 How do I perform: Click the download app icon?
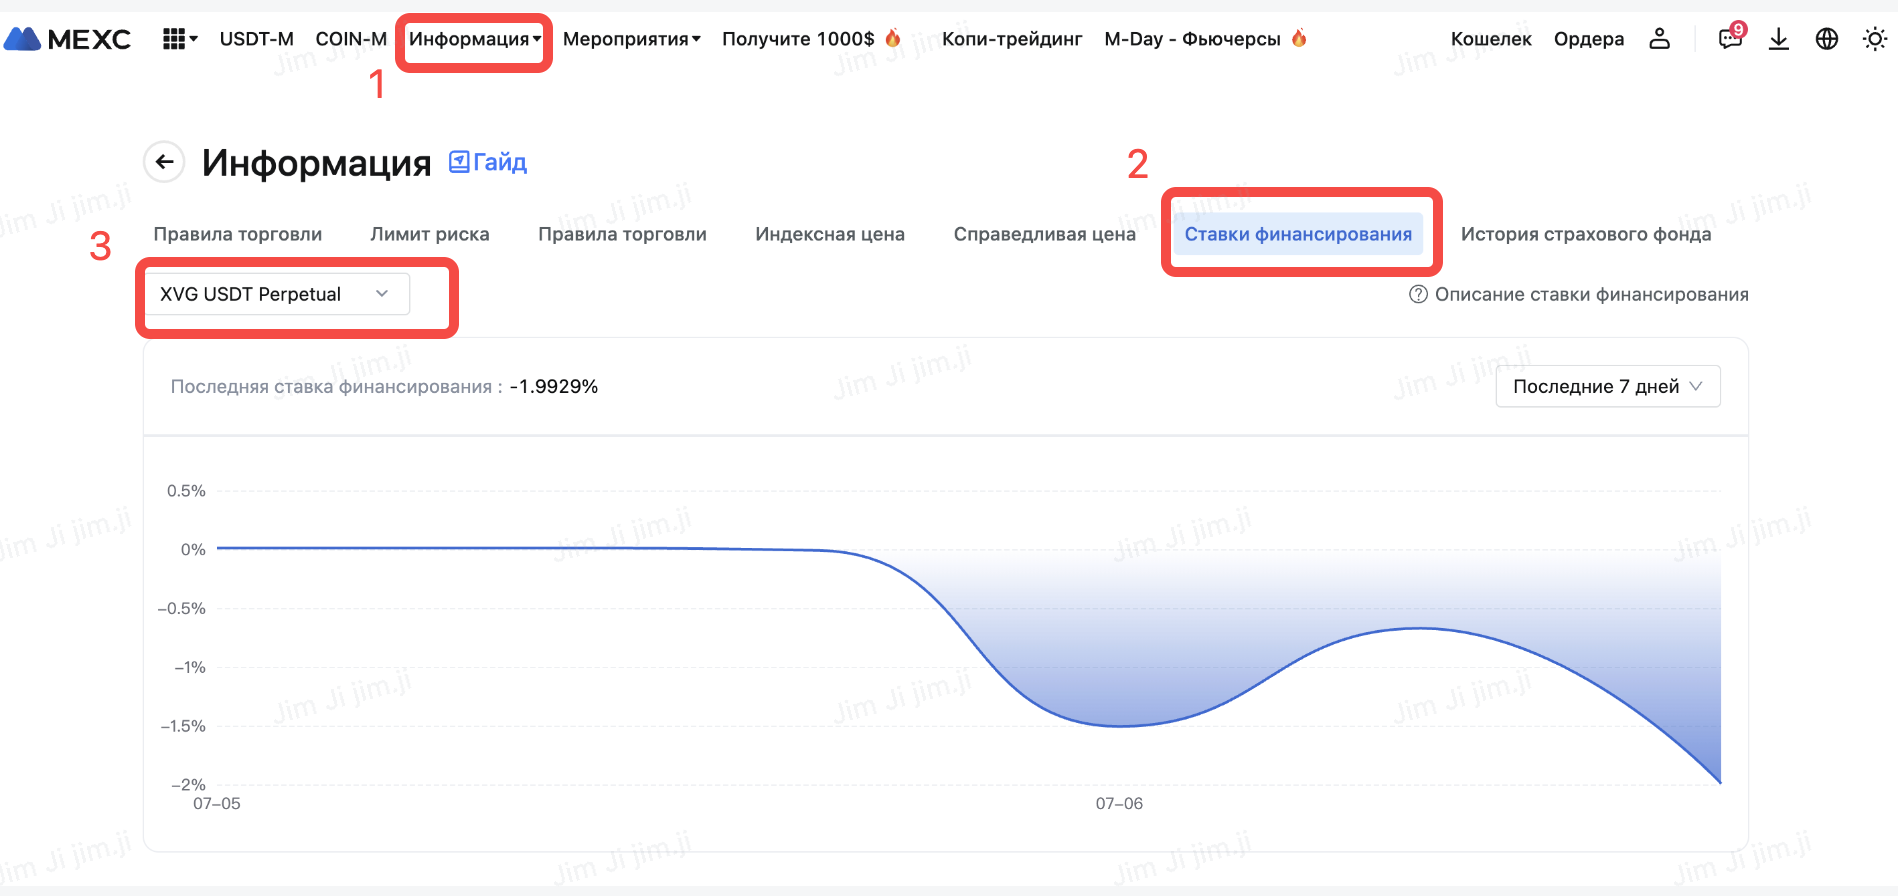[x=1778, y=39]
